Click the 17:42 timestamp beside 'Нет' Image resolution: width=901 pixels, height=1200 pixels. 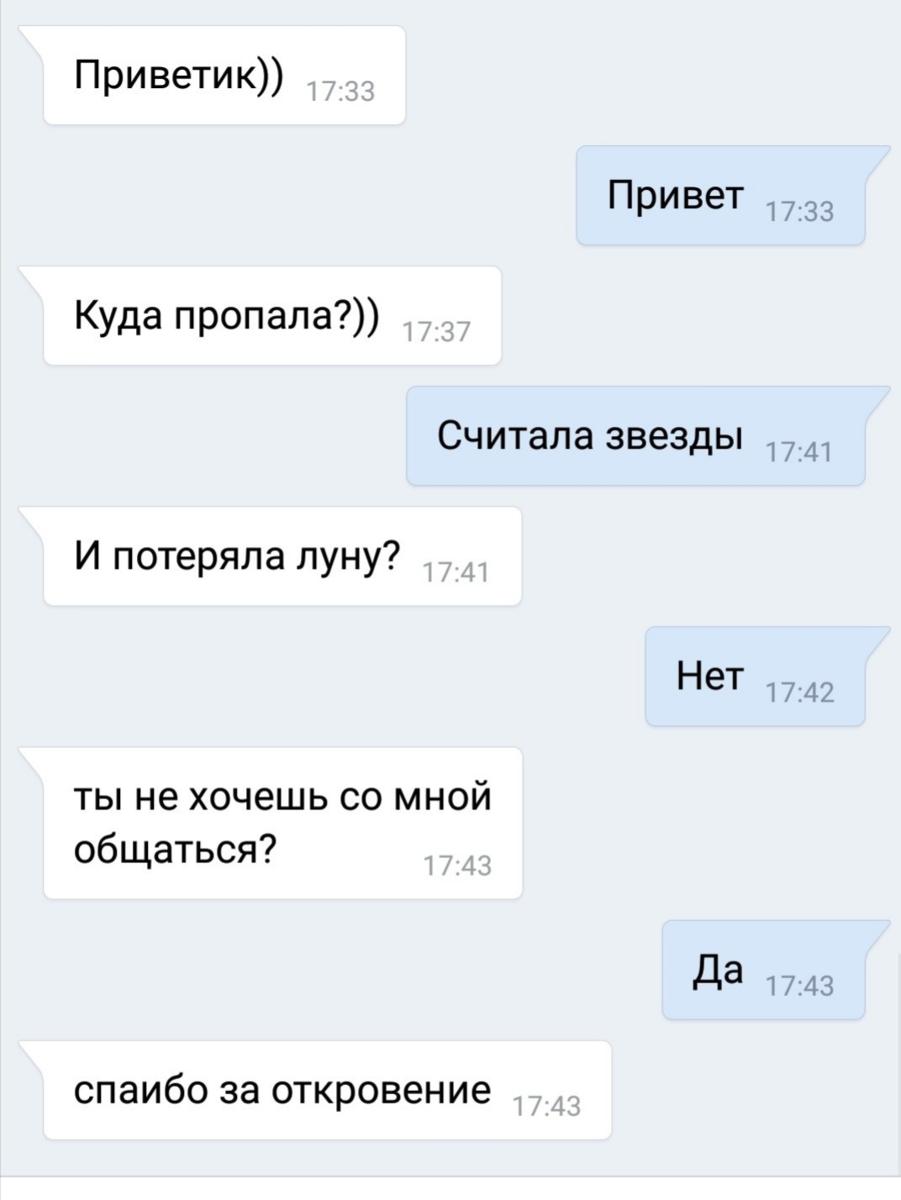click(x=799, y=693)
